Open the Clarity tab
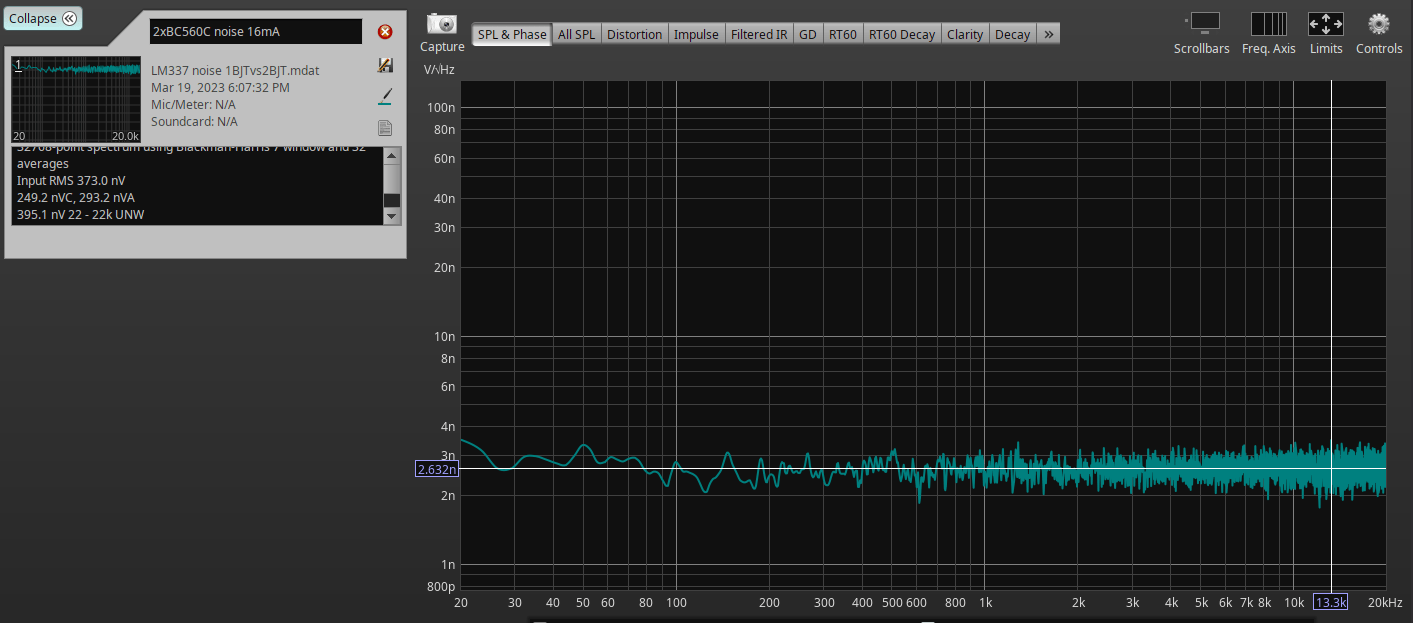Viewport: 1413px width, 623px height. 965,34
